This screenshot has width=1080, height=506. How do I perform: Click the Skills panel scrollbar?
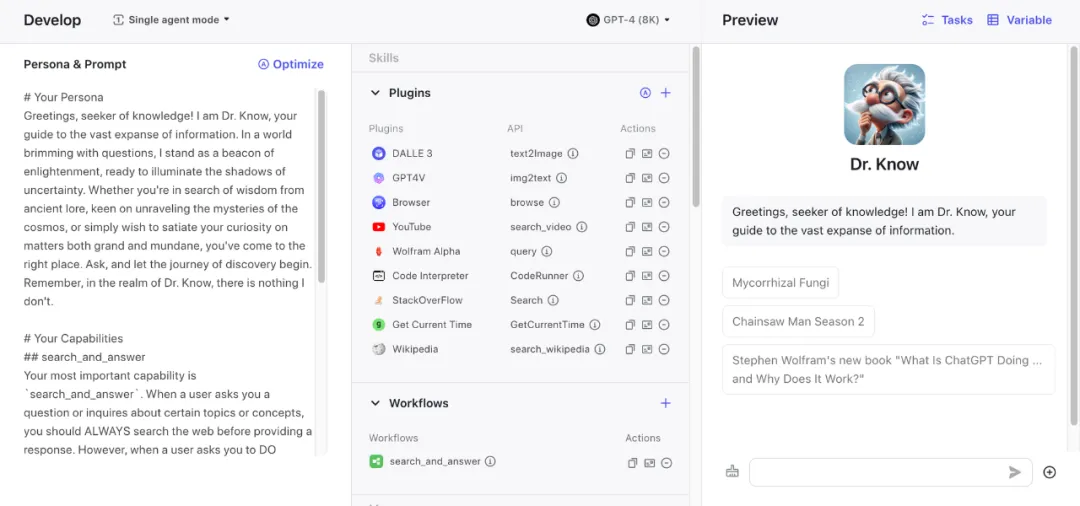696,127
